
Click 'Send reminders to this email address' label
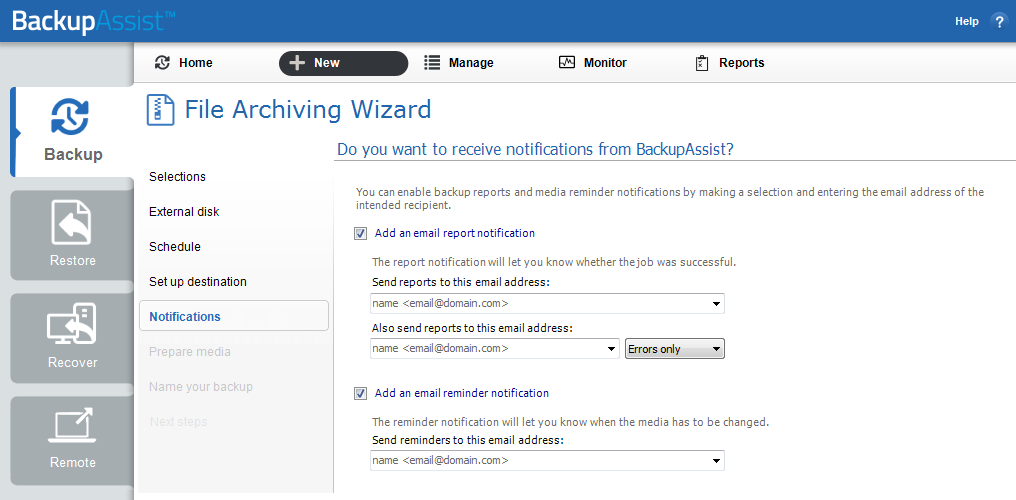[468, 440]
